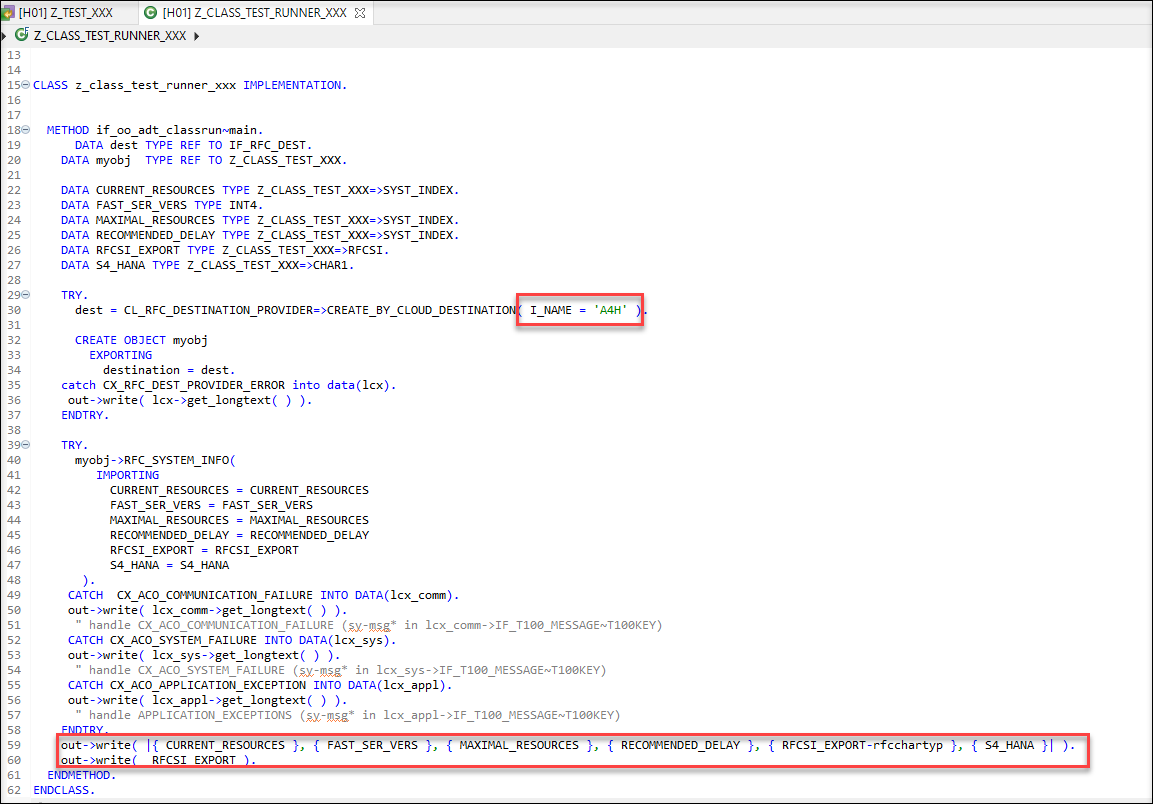Click the Z_CLASS_TEST_RUNNER_XXX breadcrumb class icon

point(21,35)
